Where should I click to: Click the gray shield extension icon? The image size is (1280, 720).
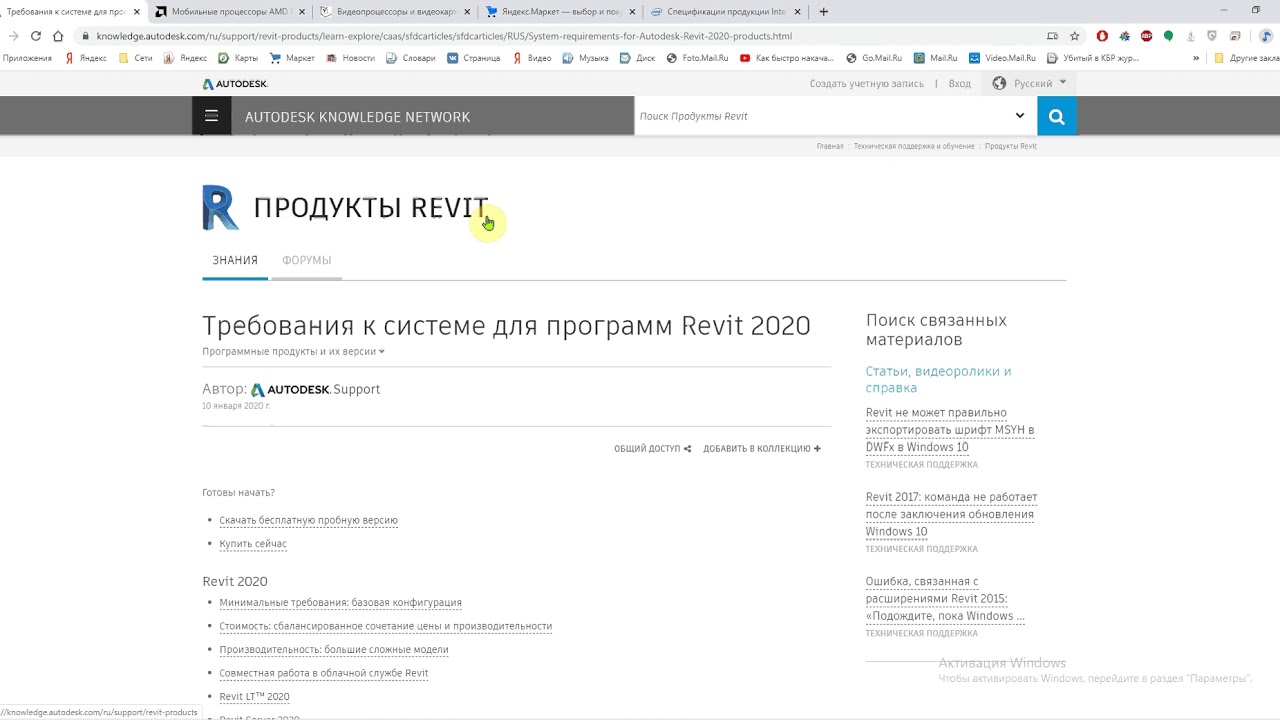[1212, 36]
